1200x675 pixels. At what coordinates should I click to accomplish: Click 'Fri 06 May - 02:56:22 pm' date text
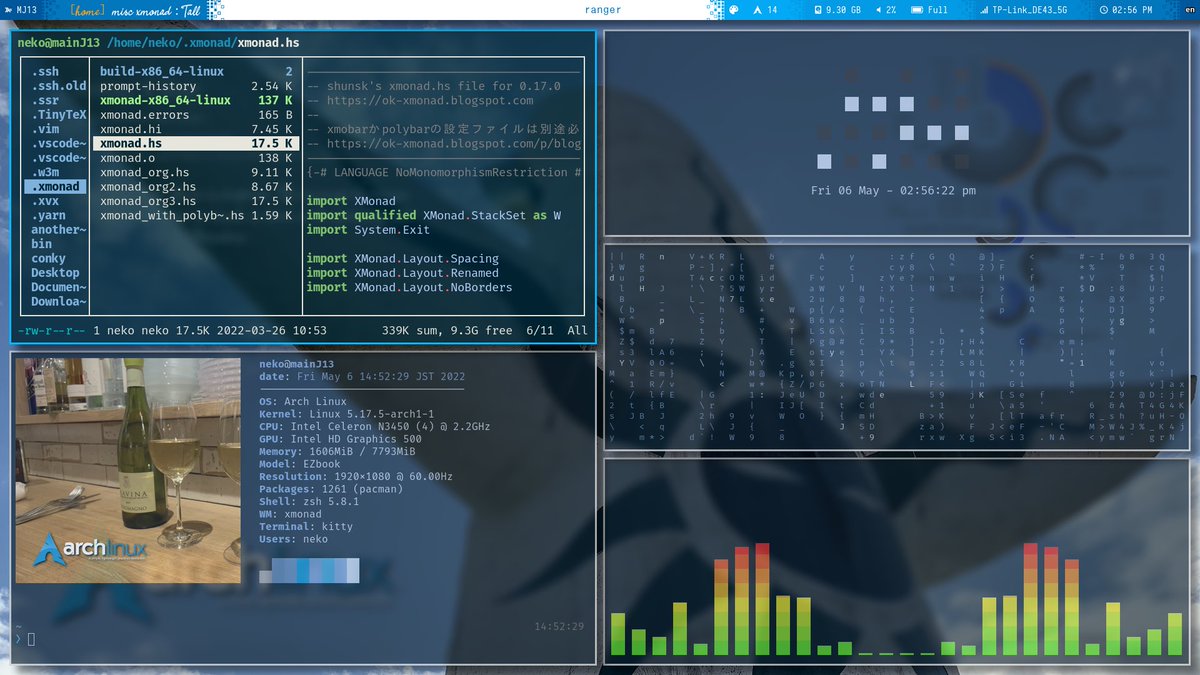[894, 190]
